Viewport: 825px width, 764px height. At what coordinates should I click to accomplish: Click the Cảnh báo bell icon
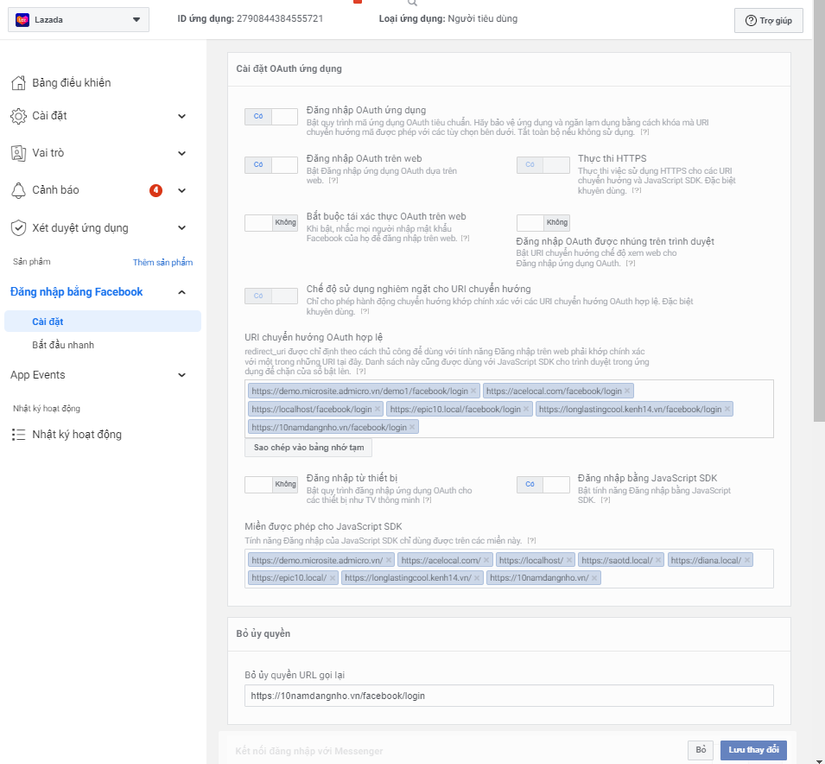tap(18, 190)
